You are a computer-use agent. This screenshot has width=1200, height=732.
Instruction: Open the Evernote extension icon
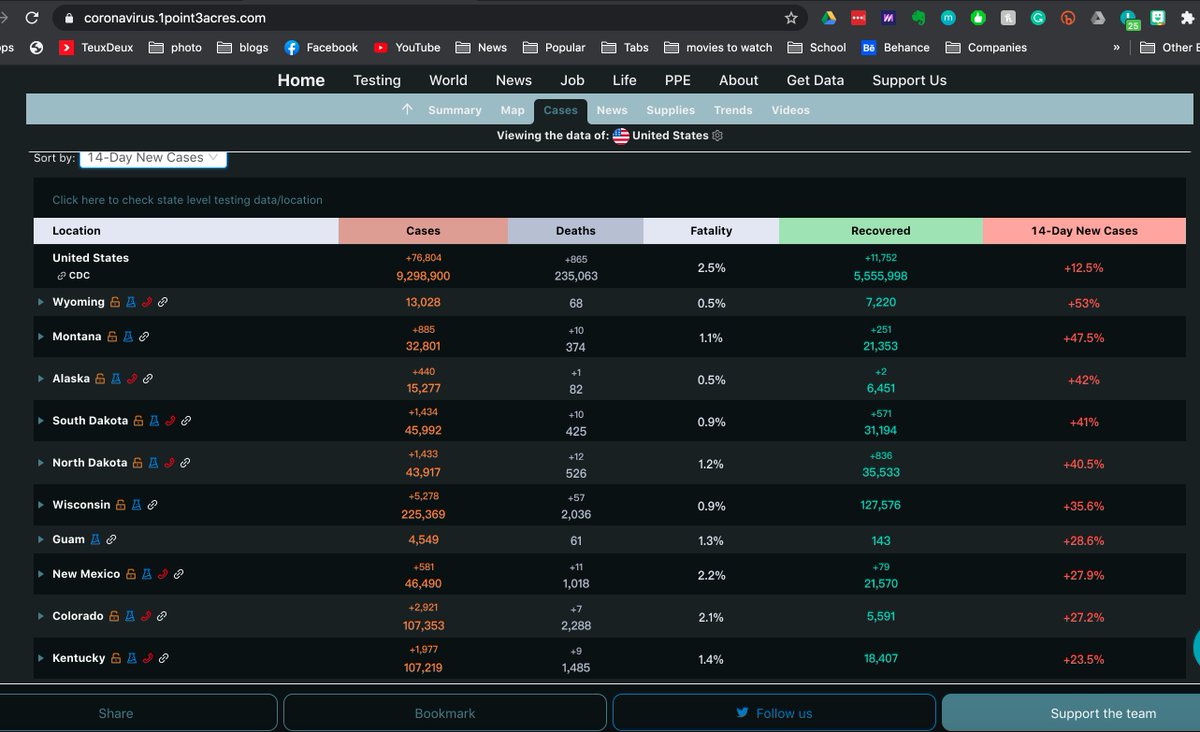coord(918,18)
